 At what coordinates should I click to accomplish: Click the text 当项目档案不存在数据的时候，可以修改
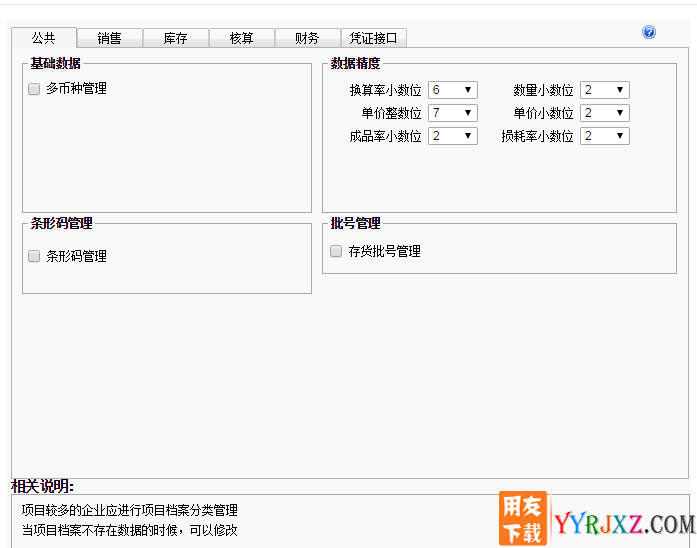130,530
